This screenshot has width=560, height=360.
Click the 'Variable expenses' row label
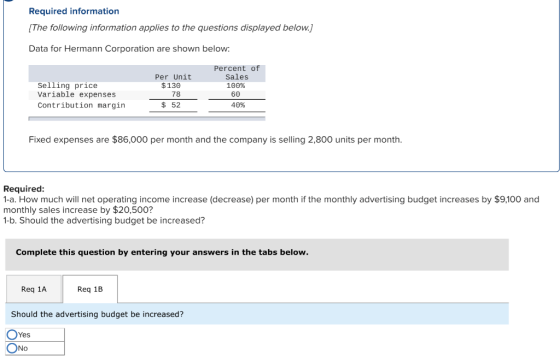(77, 95)
